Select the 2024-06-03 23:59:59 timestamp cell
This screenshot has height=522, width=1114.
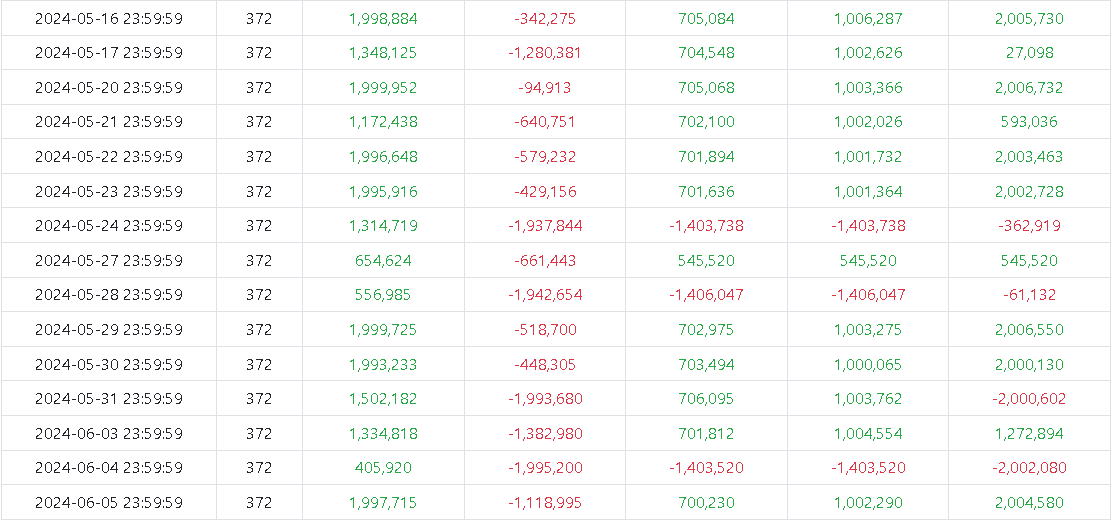[x=108, y=434]
